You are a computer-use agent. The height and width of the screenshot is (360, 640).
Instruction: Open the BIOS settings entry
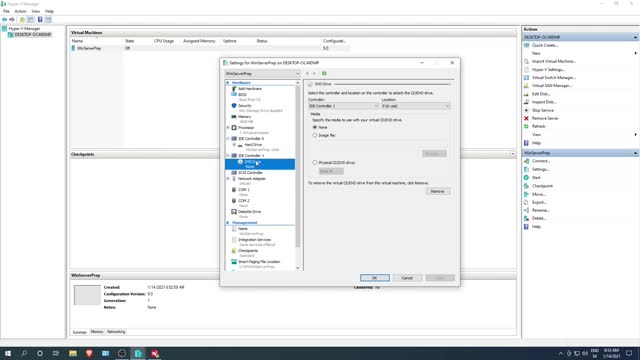pyautogui.click(x=242, y=94)
